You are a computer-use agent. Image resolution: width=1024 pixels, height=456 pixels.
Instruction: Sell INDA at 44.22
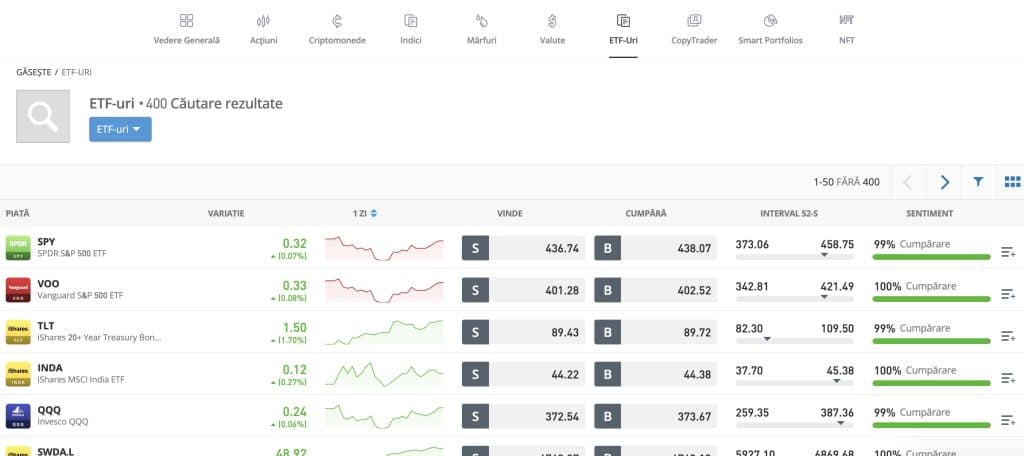click(523, 374)
